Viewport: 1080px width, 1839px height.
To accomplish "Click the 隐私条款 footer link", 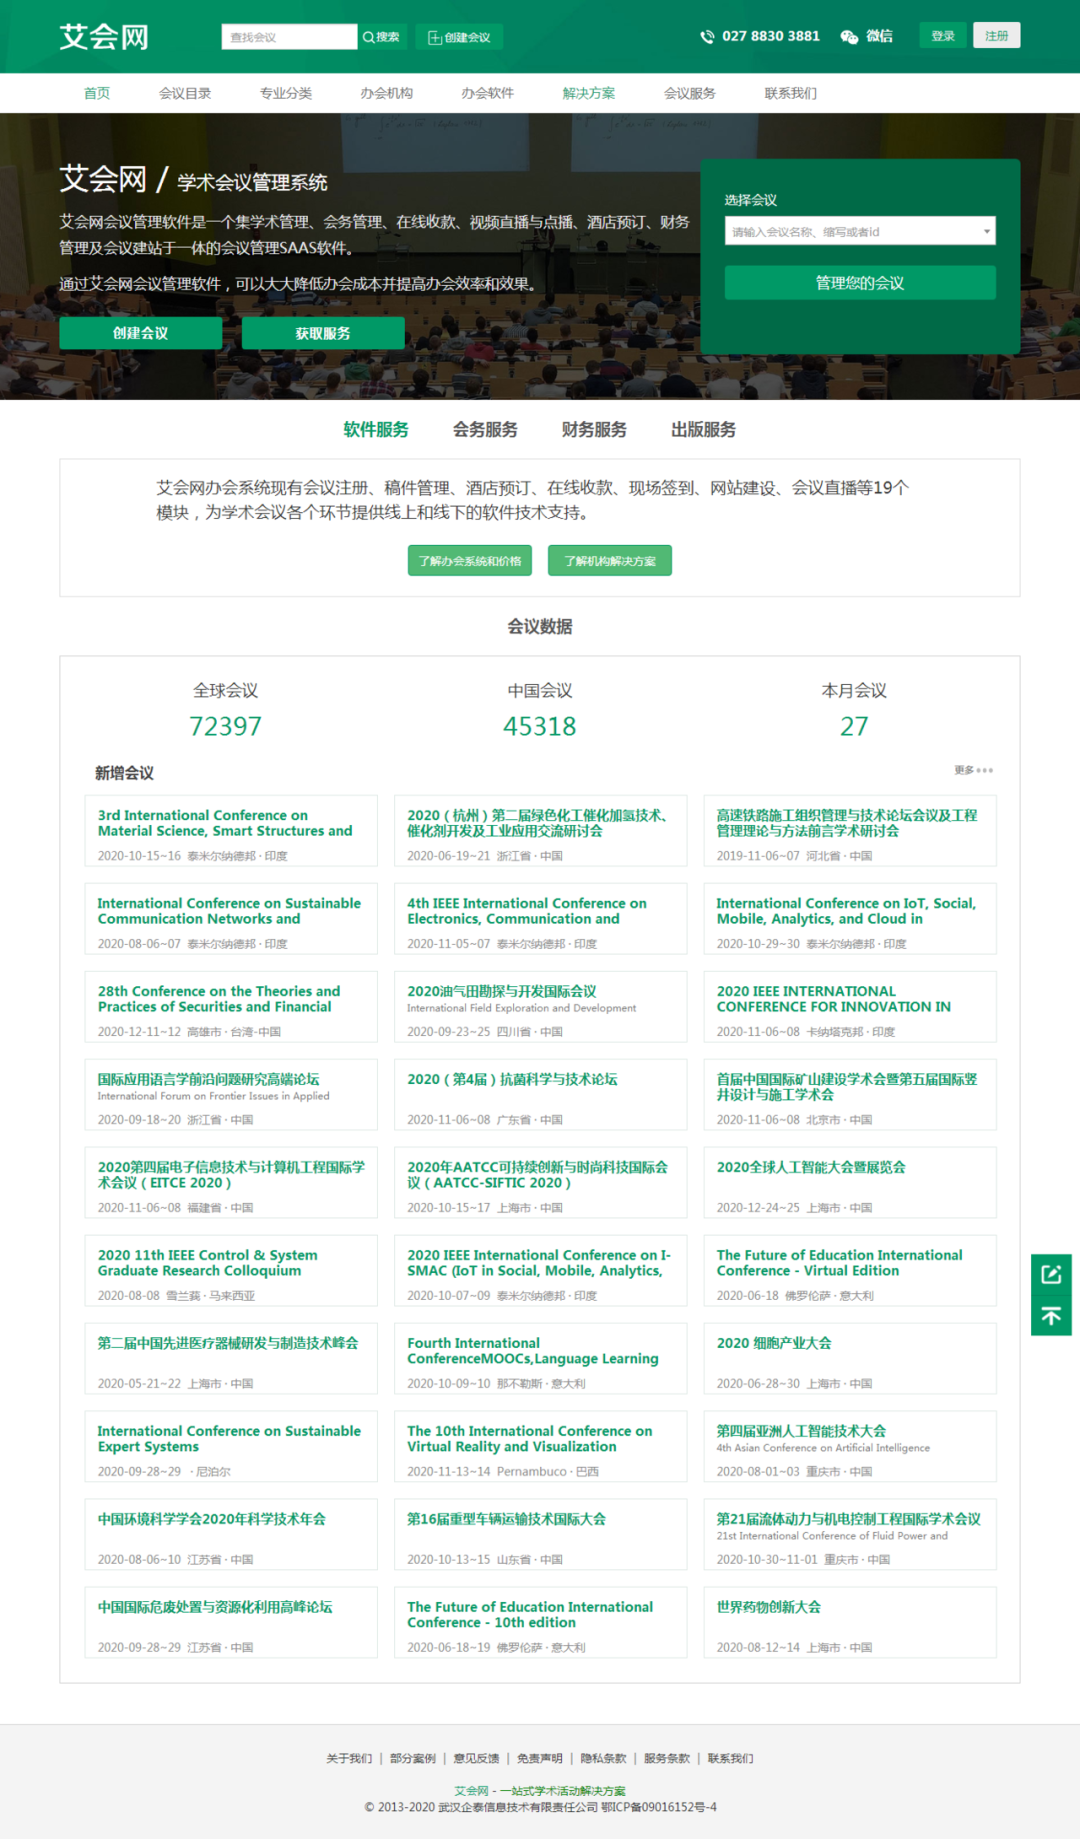I will click(x=603, y=1758).
